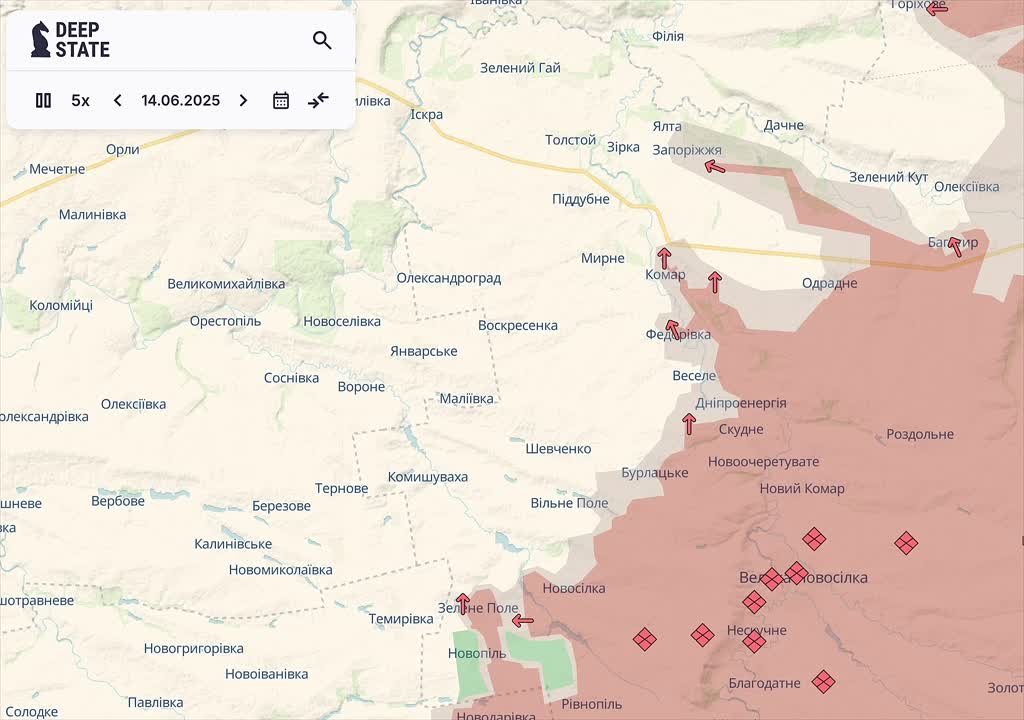Click leftward arrow right of Зелене Поле
Image resolution: width=1024 pixels, height=720 pixels.
pos(522,621)
